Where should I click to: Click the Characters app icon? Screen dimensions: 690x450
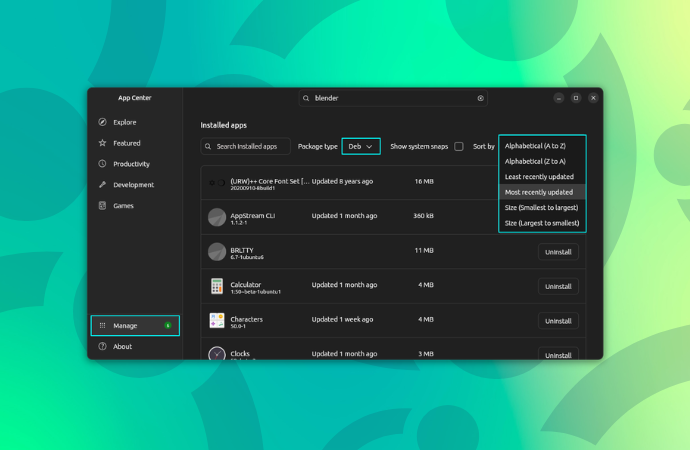tap(217, 320)
